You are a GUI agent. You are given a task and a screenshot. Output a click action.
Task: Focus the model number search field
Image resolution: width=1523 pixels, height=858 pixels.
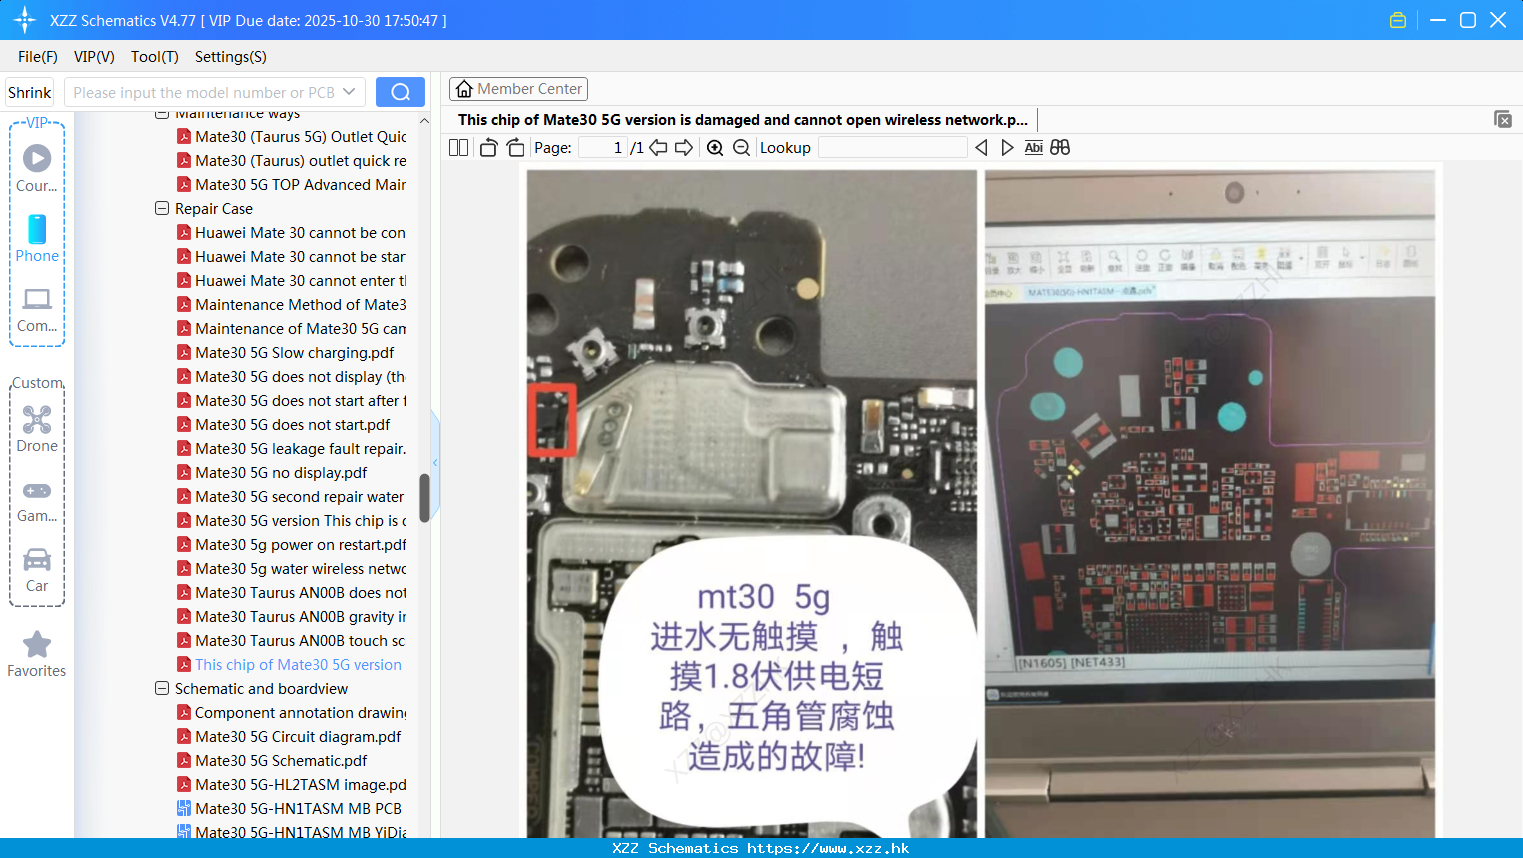[204, 92]
